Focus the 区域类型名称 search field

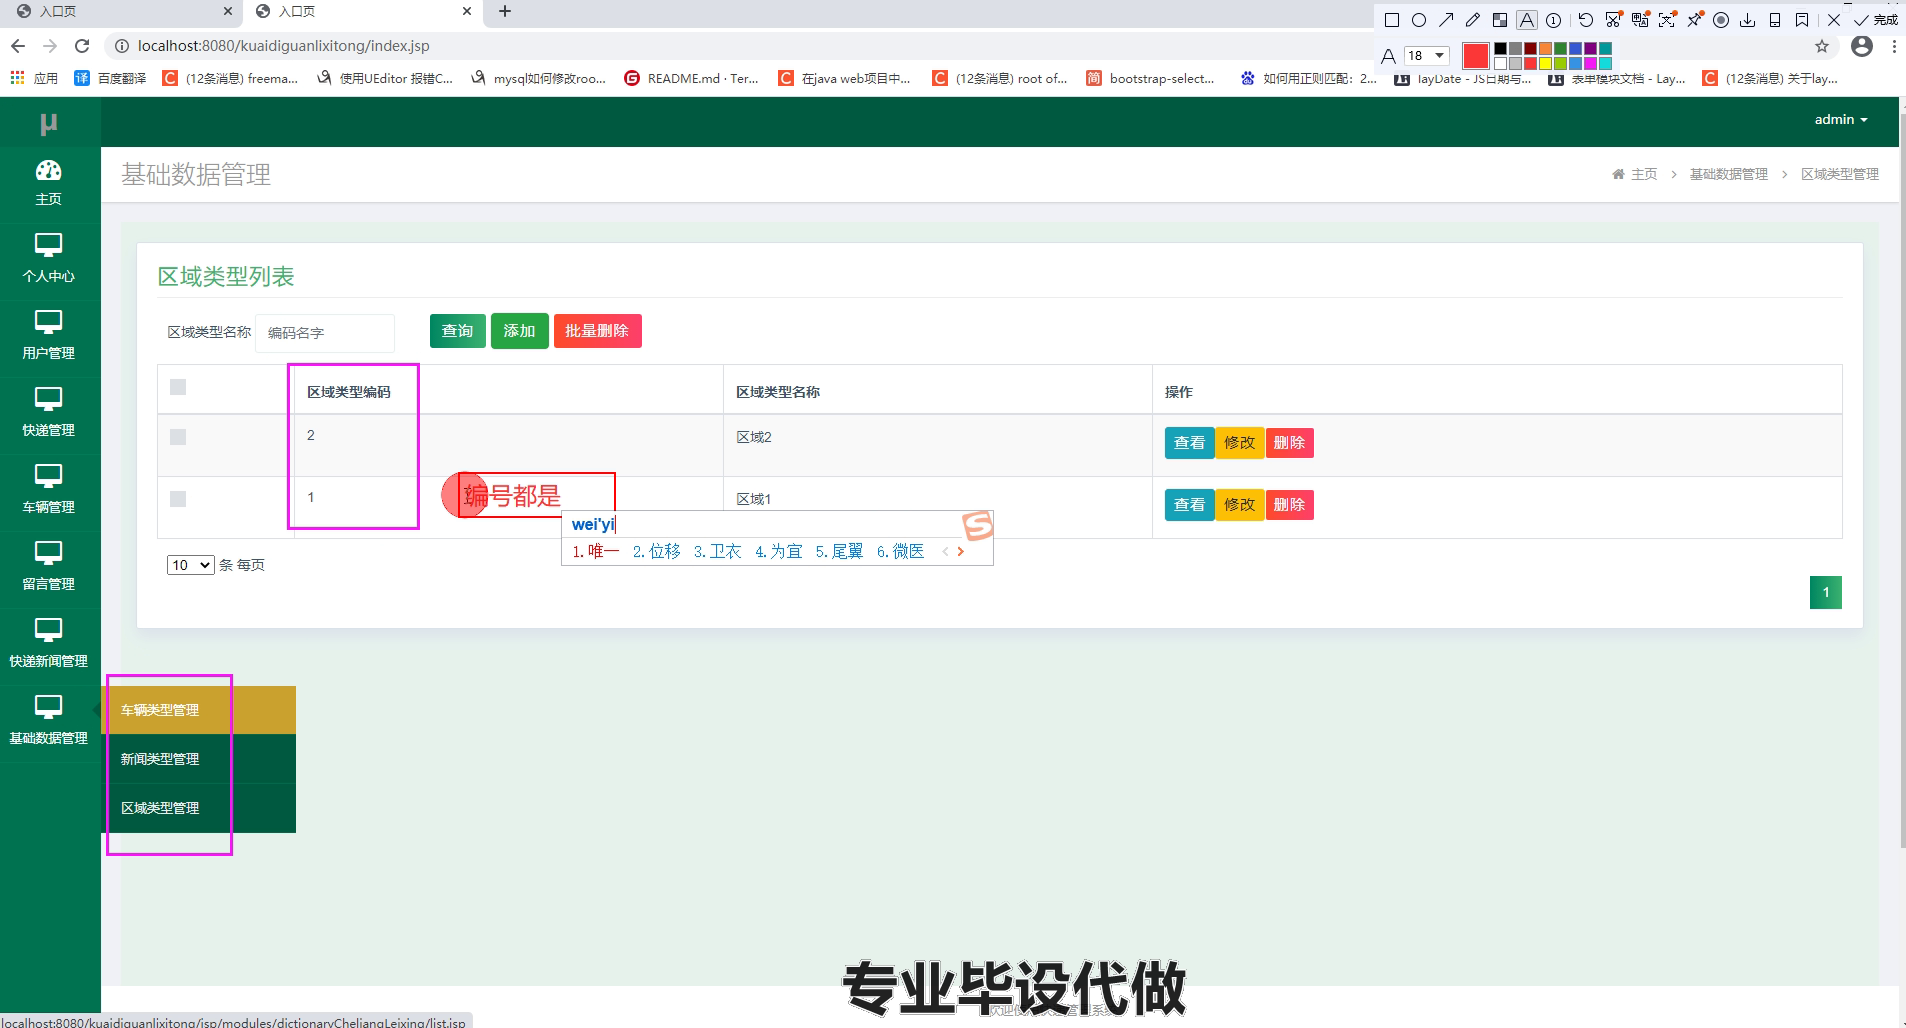325,333
